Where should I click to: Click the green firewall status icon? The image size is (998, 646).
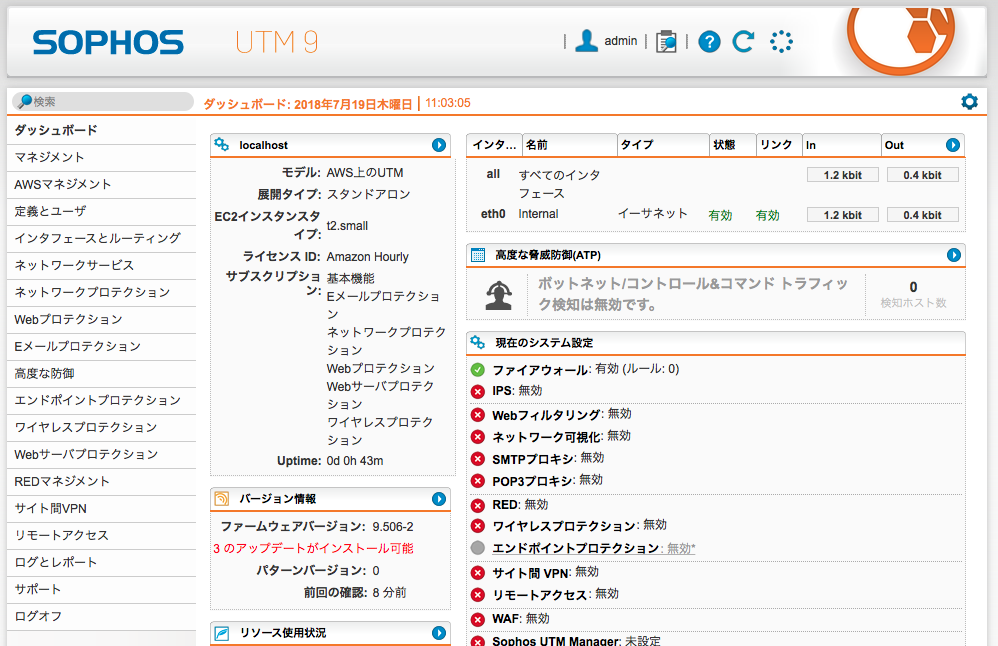coord(478,370)
